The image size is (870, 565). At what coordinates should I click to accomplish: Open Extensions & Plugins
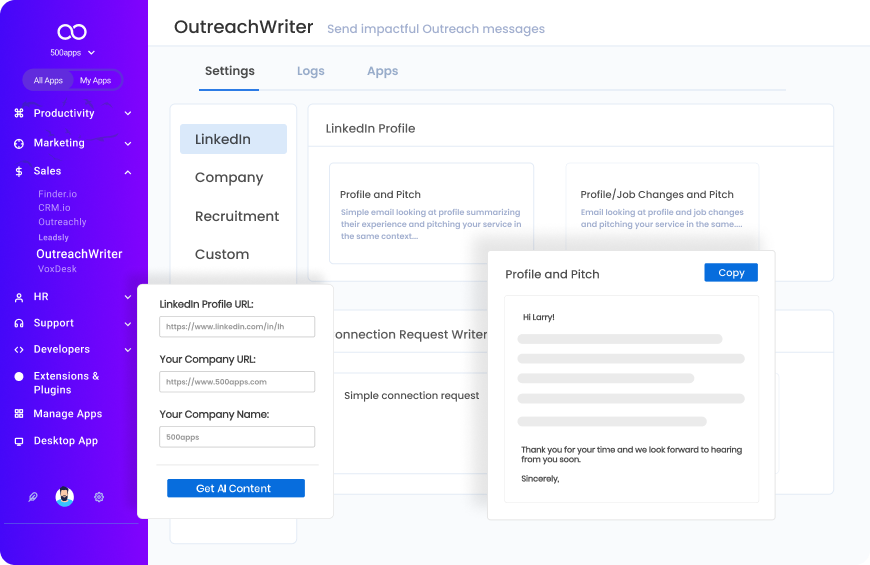click(67, 382)
